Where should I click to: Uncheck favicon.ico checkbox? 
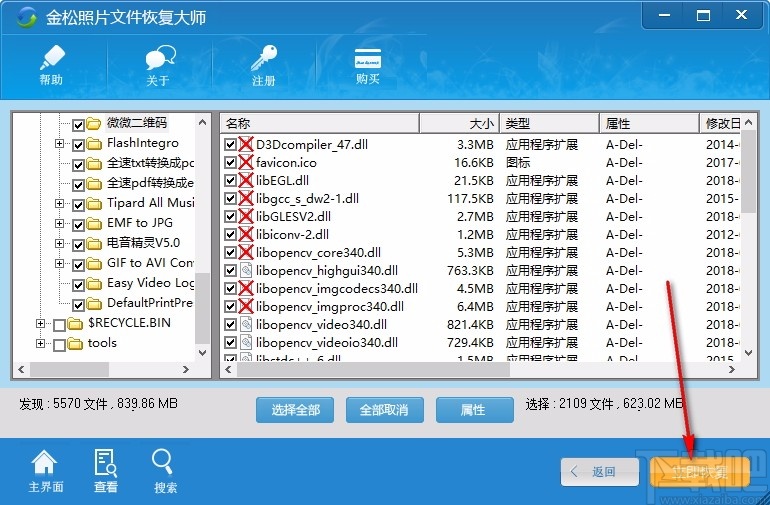click(230, 162)
